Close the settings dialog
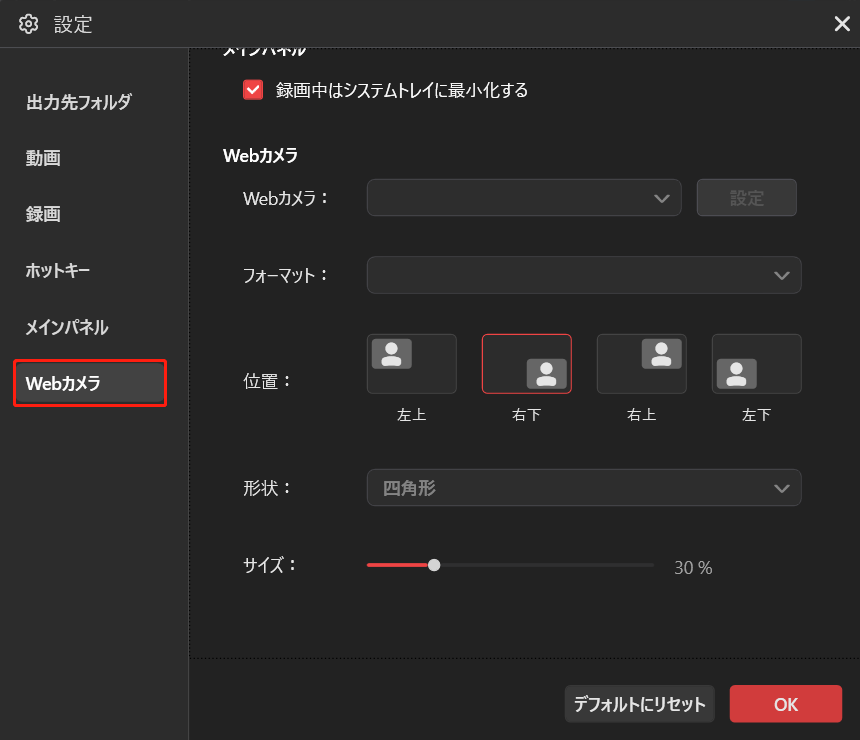The width and height of the screenshot is (860, 740). click(x=842, y=24)
